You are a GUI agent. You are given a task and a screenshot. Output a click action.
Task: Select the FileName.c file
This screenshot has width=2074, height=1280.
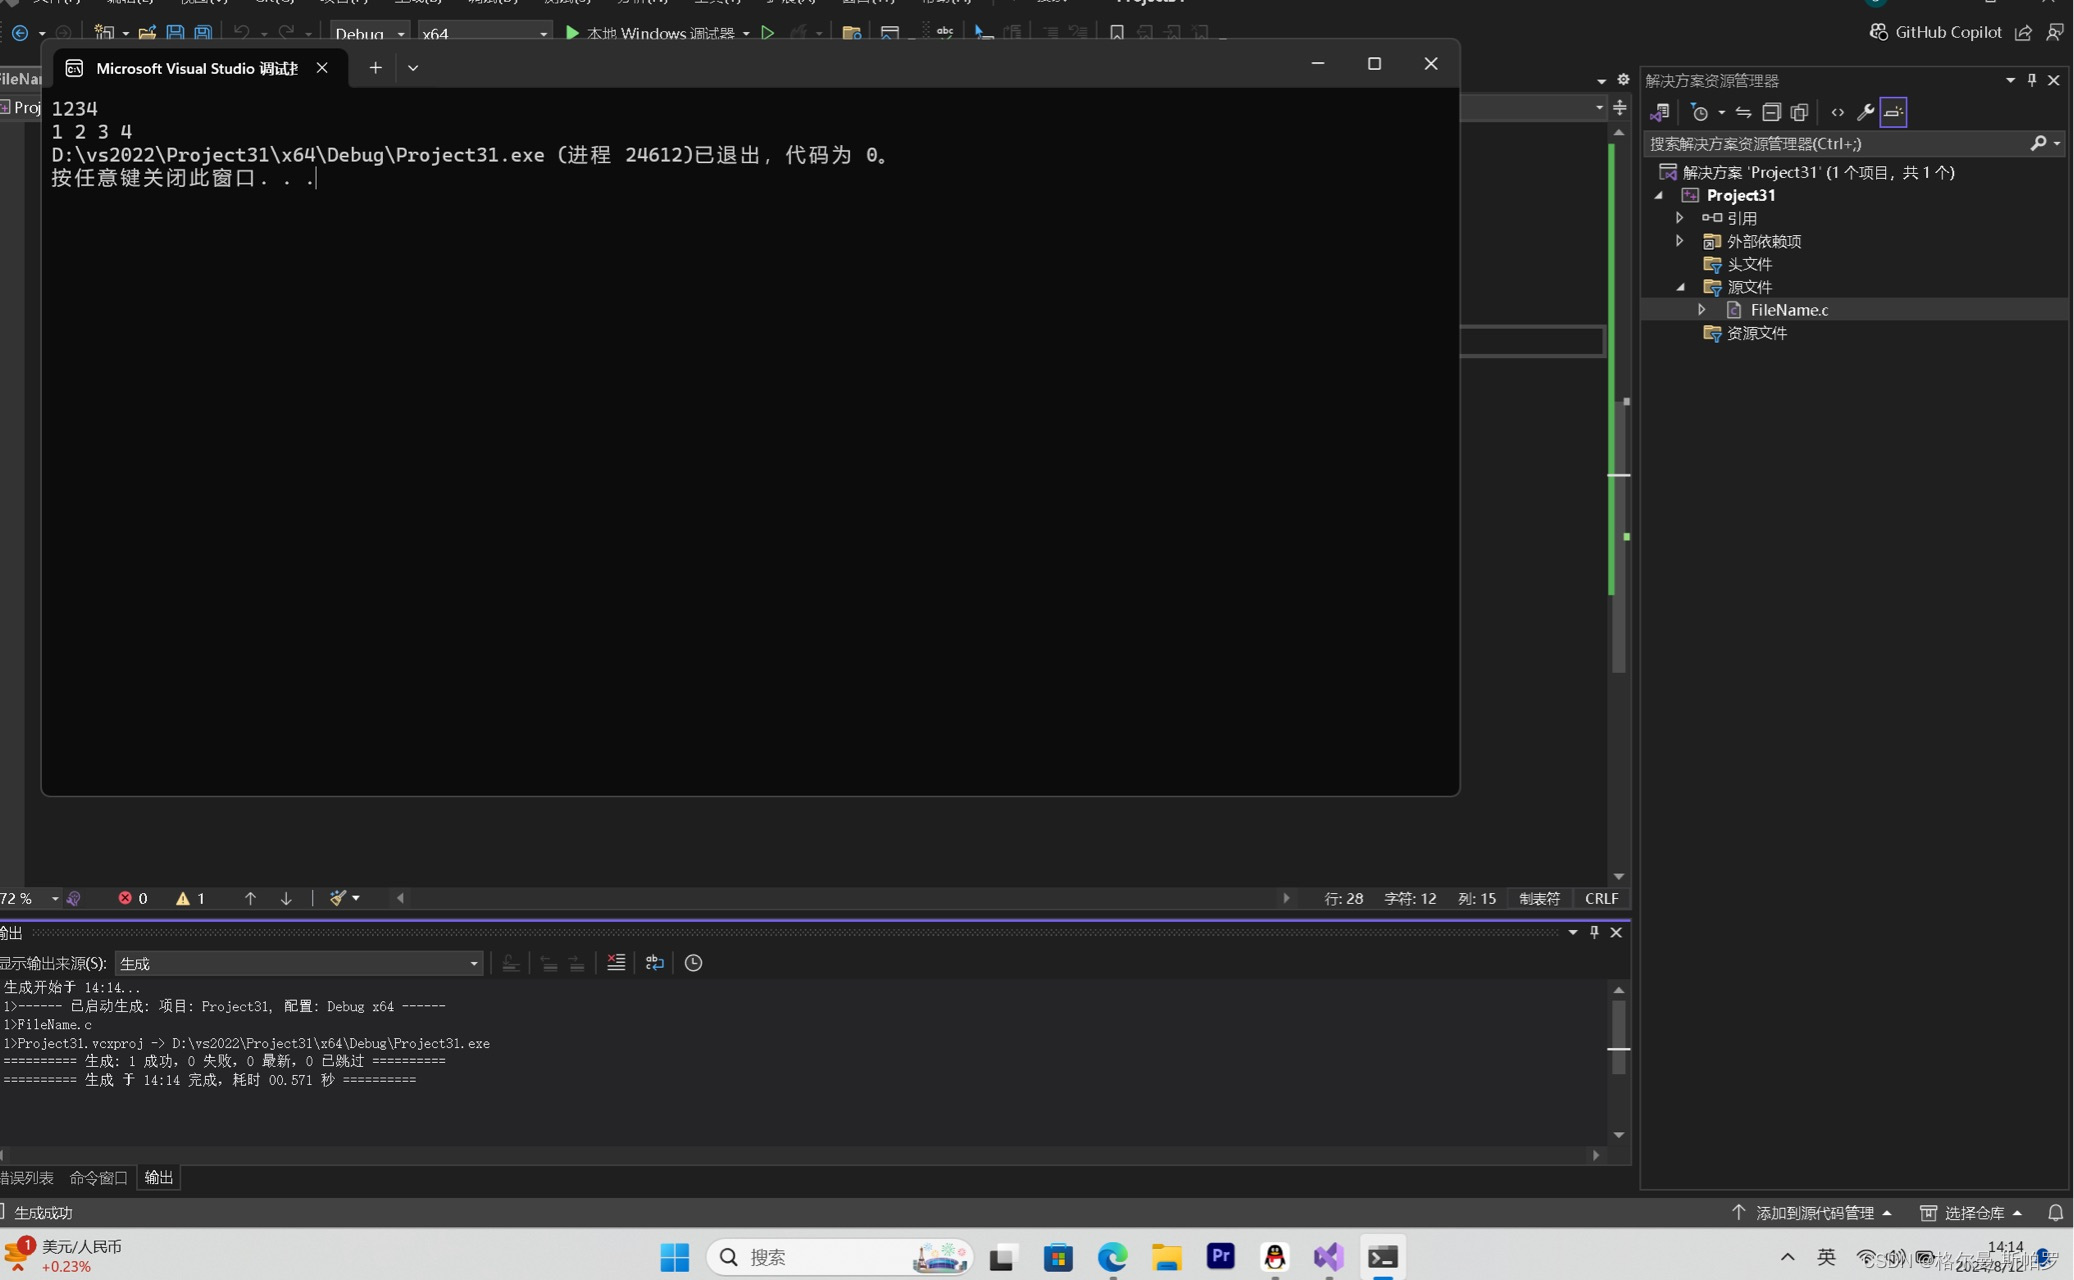1788,310
